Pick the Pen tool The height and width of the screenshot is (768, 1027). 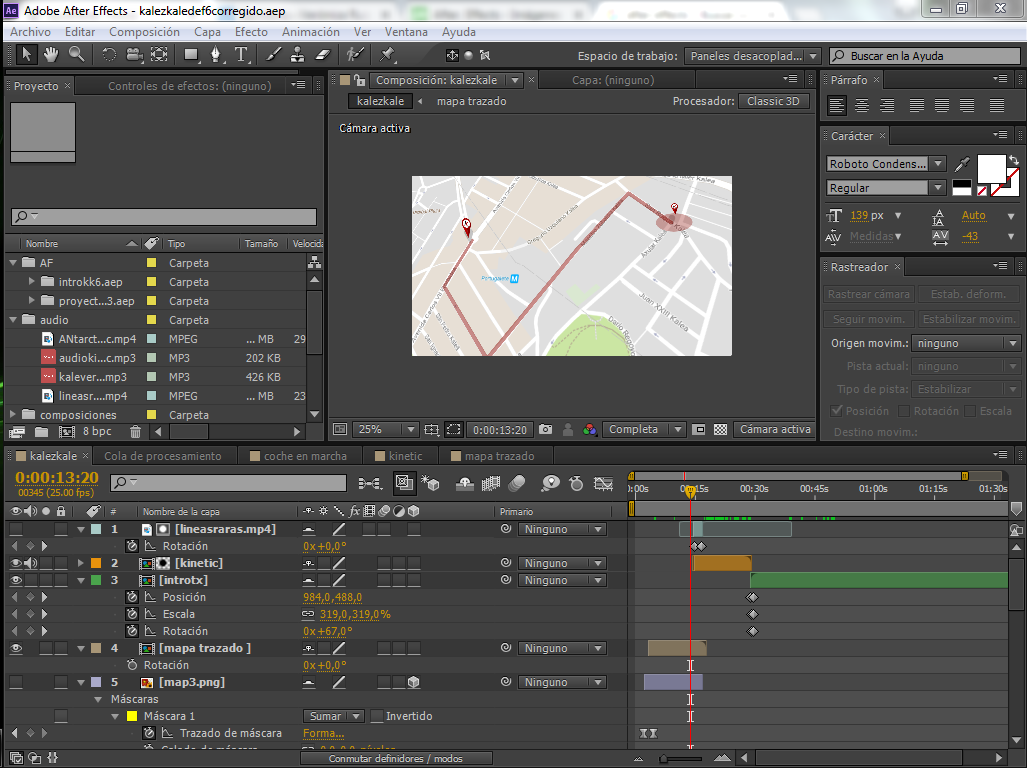click(x=217, y=55)
